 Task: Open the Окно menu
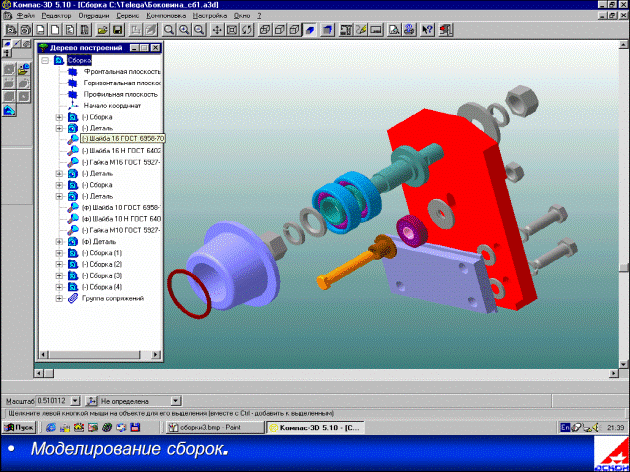242,16
